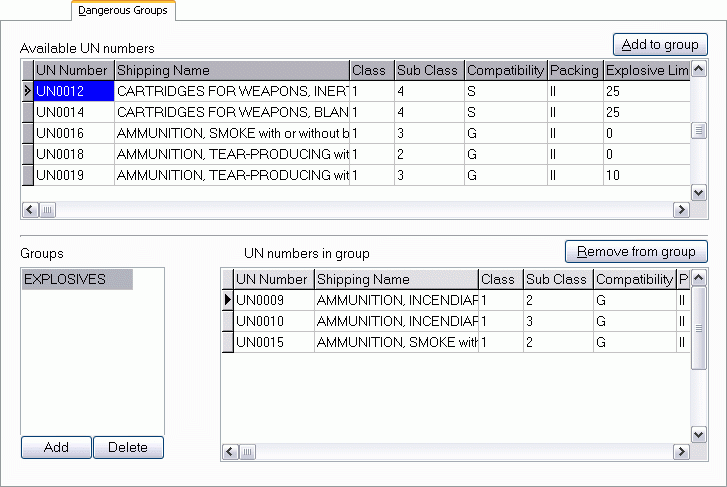Screen dimensions: 727x487
Task: Select UN0019 in the available numbers grid
Action: [73, 175]
